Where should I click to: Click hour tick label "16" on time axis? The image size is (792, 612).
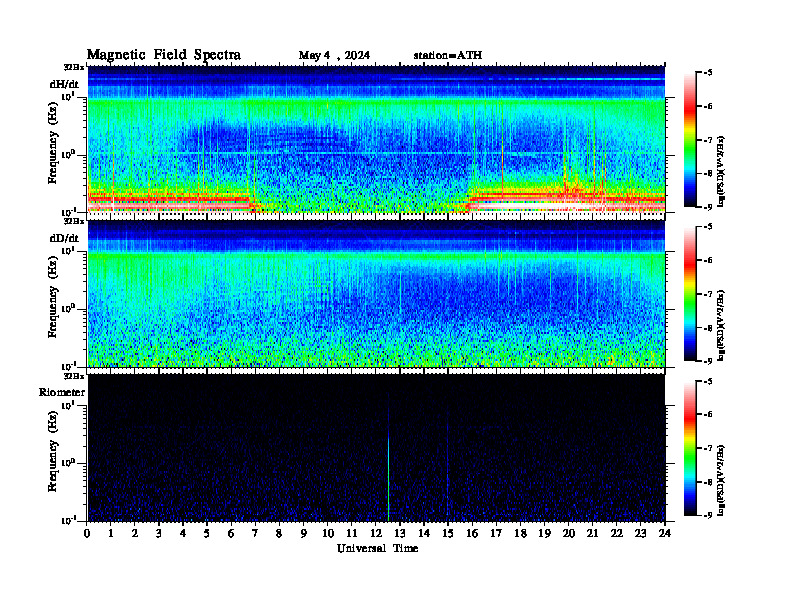click(472, 534)
